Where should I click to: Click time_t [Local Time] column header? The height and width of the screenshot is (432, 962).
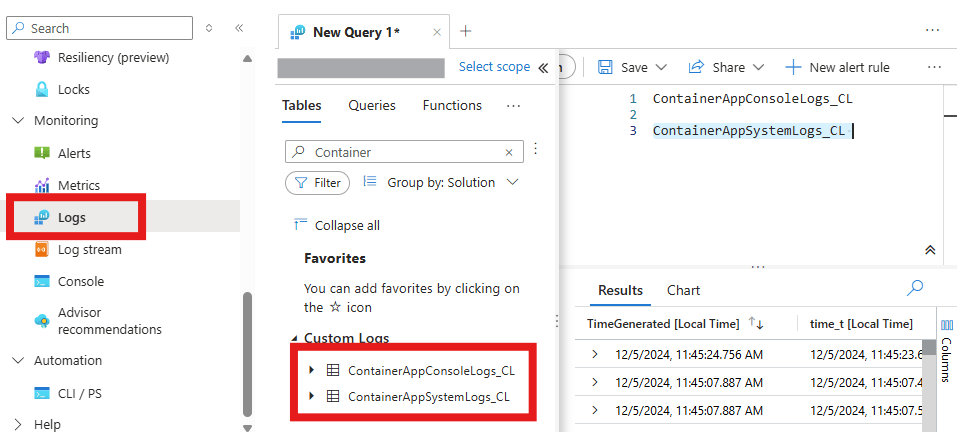[861, 324]
